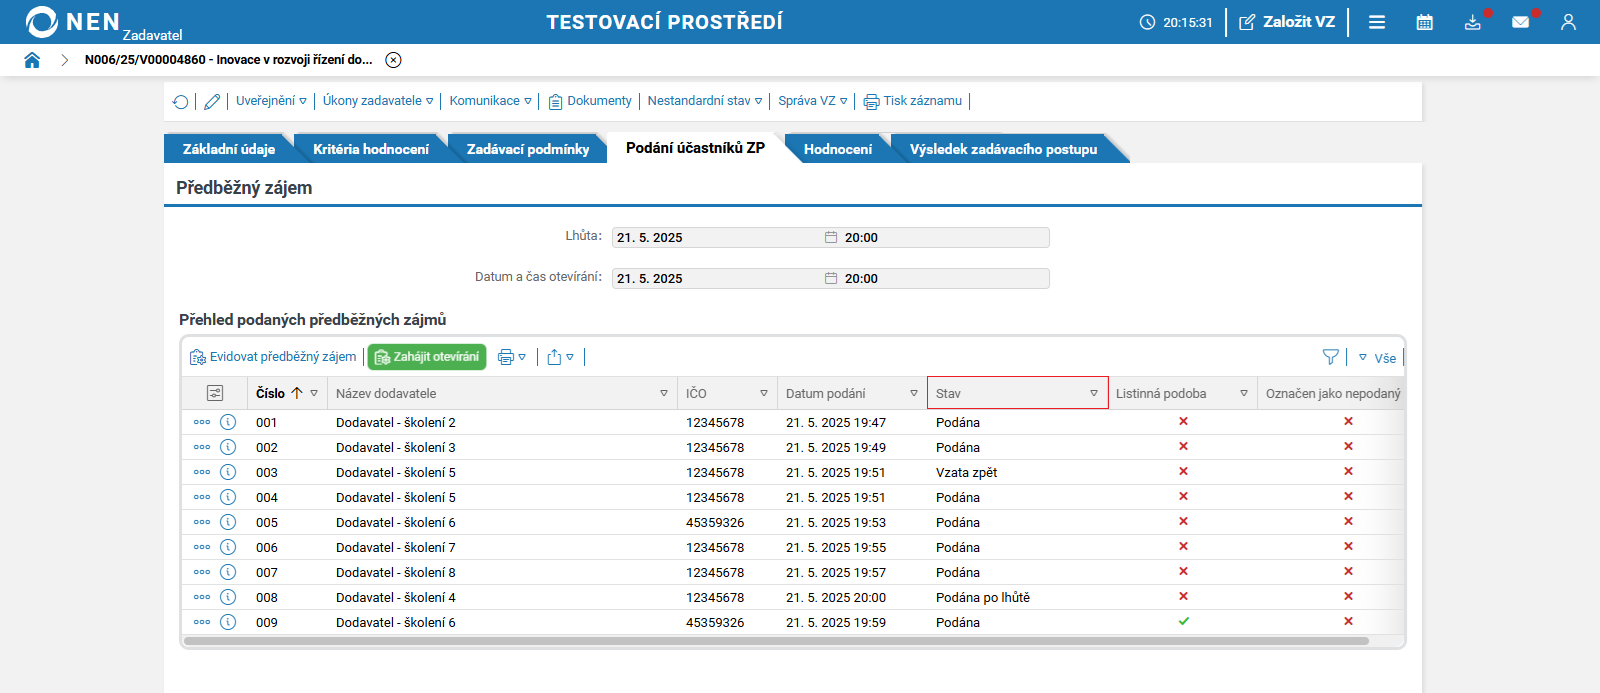1600x693 pixels.
Task: Close the N006/25/V00004860 breadcrumb tab
Action: [394, 60]
